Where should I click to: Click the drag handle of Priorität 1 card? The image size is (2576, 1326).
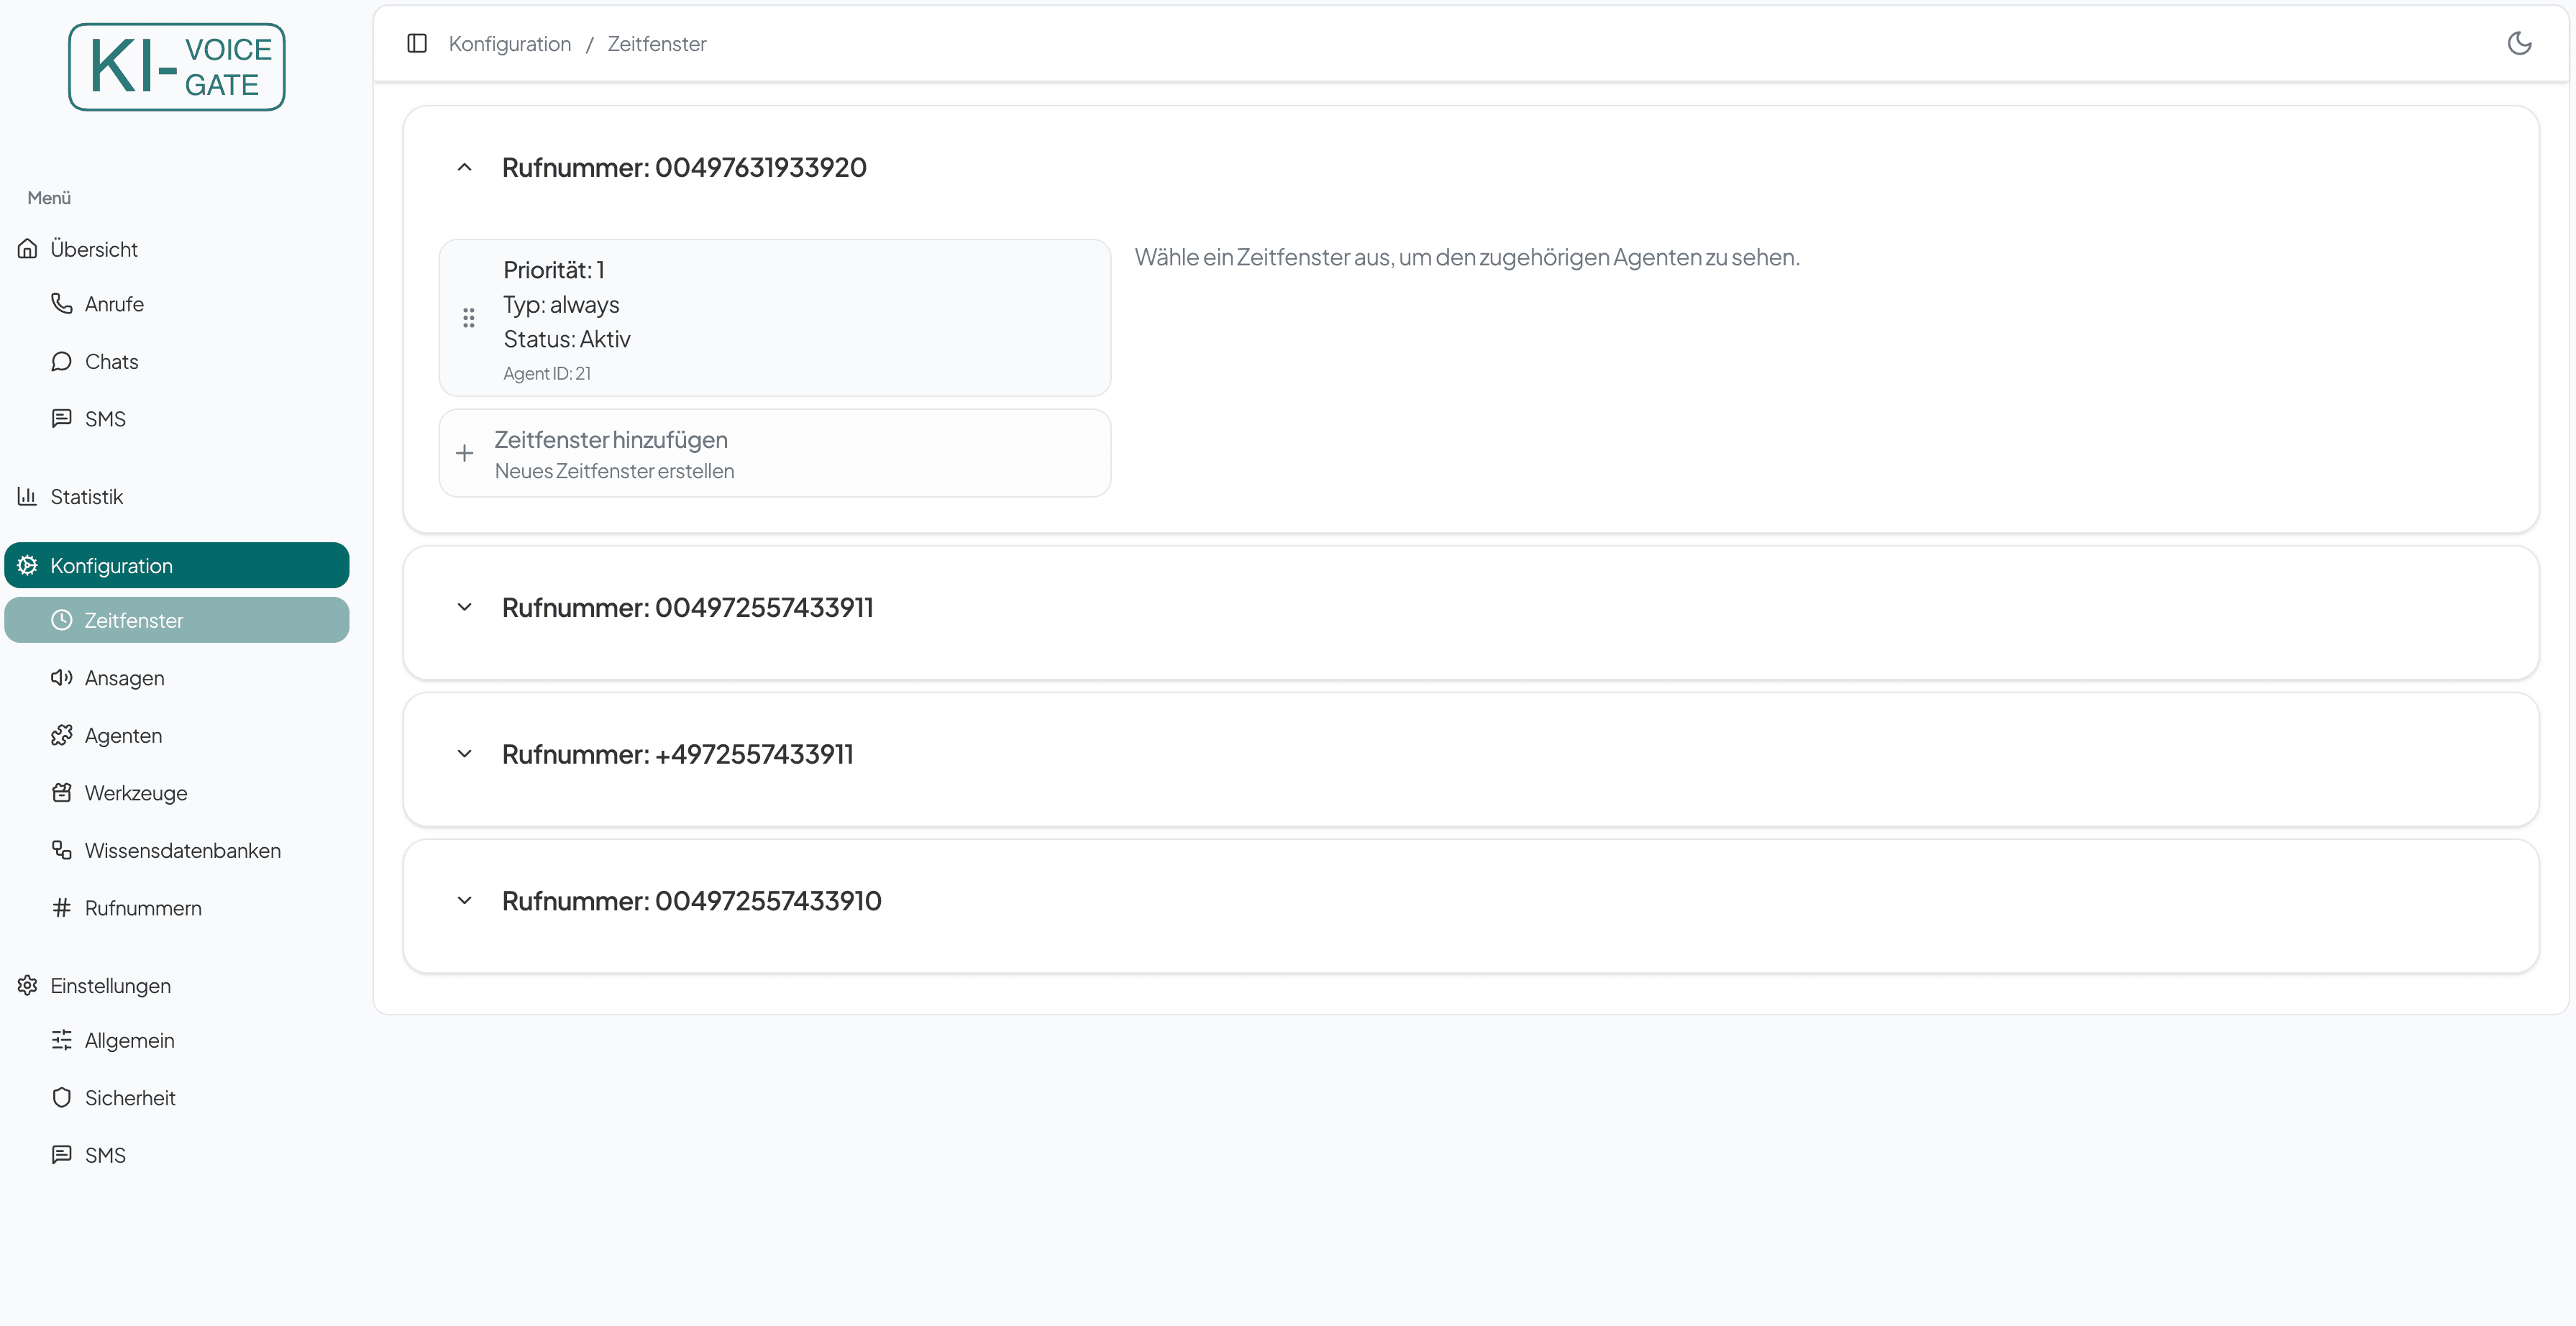[468, 318]
